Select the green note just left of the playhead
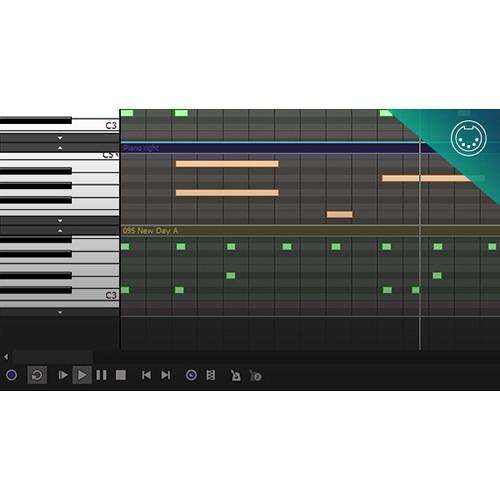 (415, 290)
